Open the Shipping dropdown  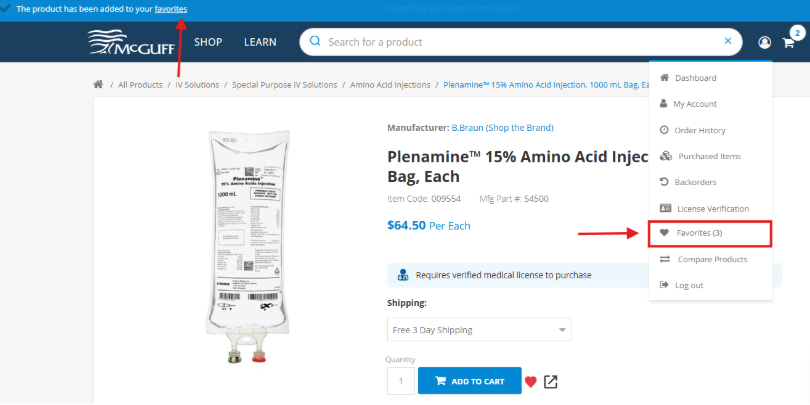tap(479, 330)
